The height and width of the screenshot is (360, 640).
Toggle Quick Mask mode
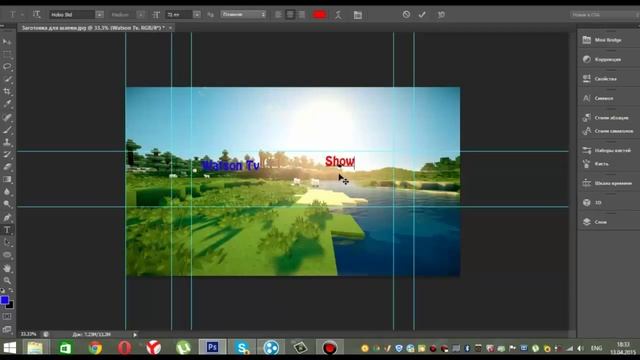point(7,316)
